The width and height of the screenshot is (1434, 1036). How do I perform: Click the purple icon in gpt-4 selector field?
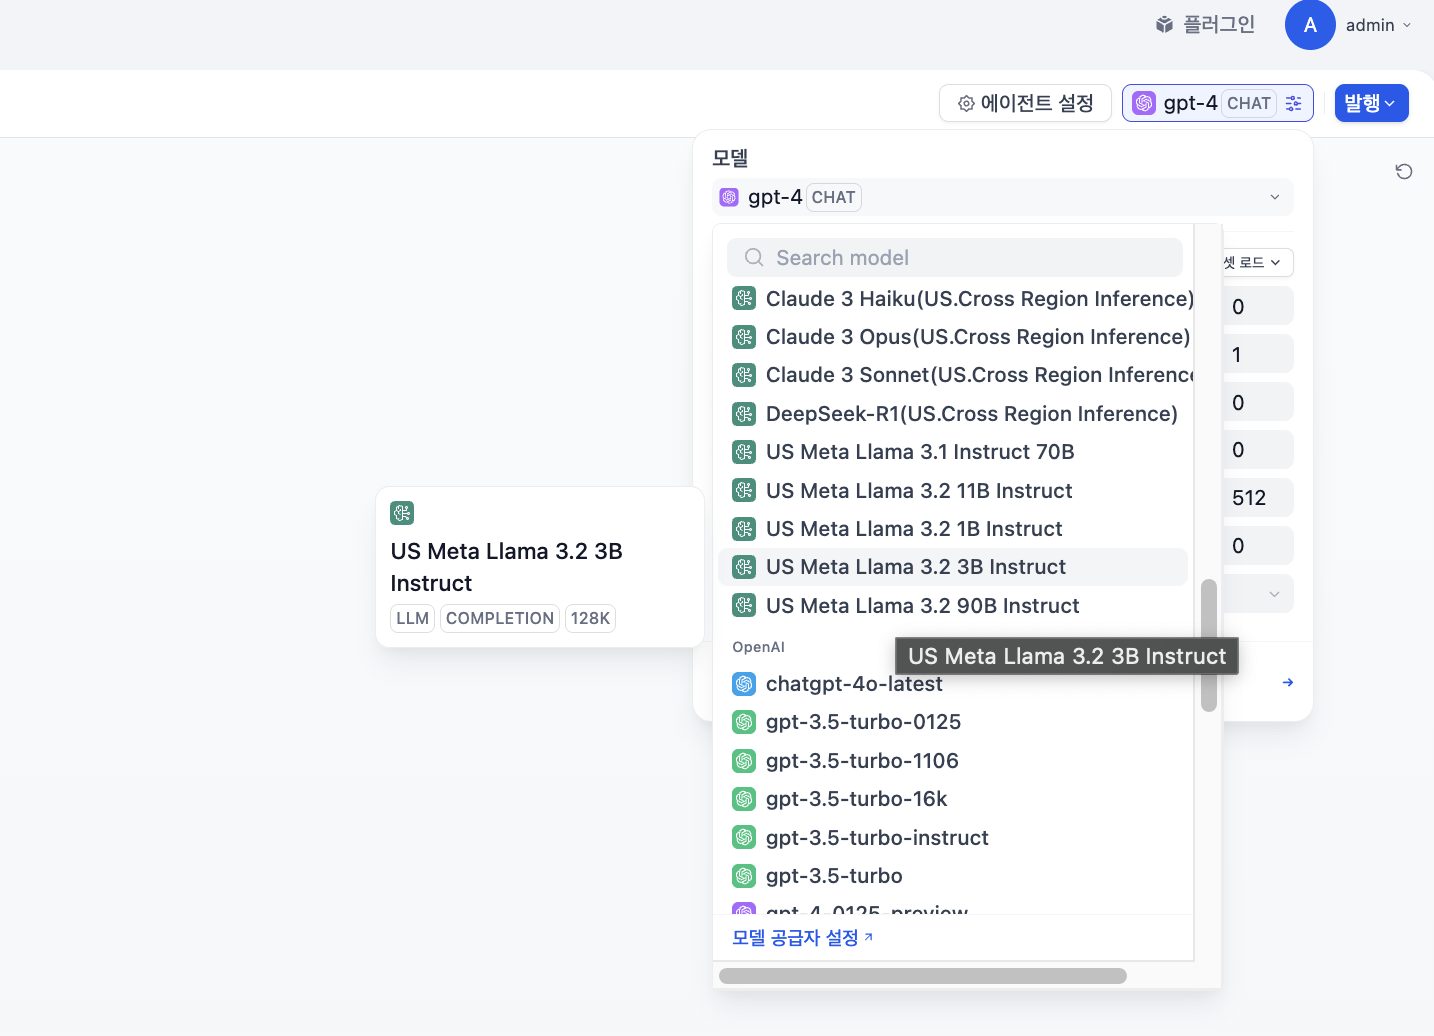coord(729,197)
